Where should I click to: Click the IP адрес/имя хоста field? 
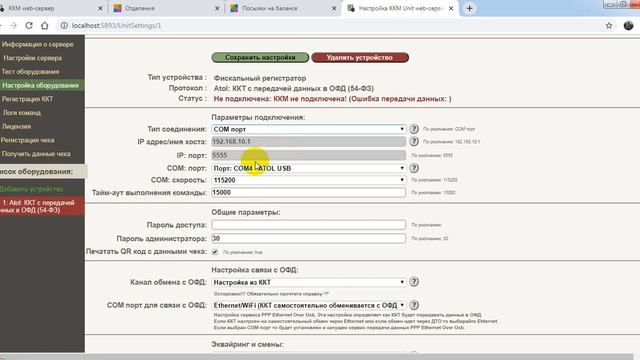[x=309, y=141]
